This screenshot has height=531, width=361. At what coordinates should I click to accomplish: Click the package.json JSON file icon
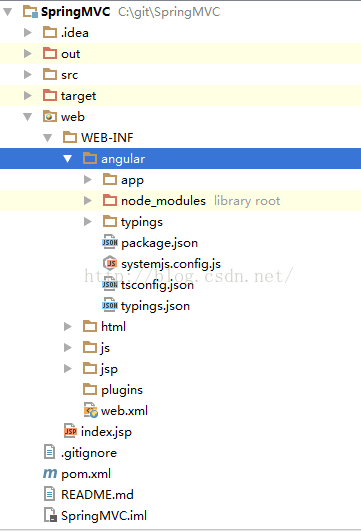pyautogui.click(x=110, y=242)
